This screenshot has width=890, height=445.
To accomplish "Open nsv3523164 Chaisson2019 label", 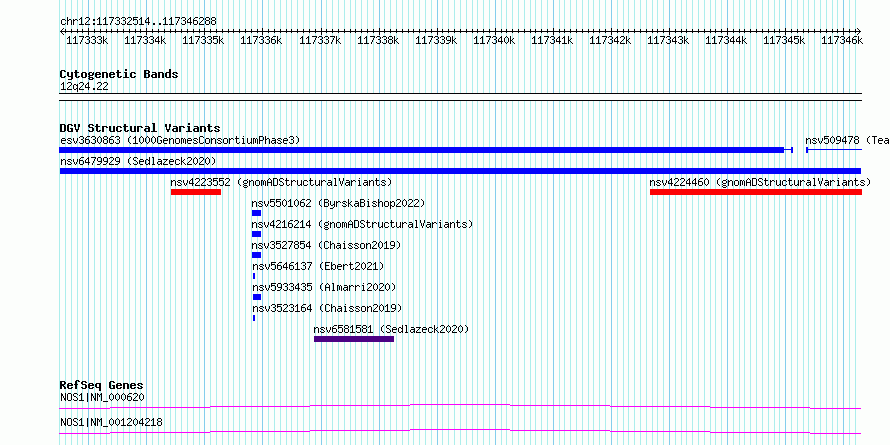I will (327, 309).
